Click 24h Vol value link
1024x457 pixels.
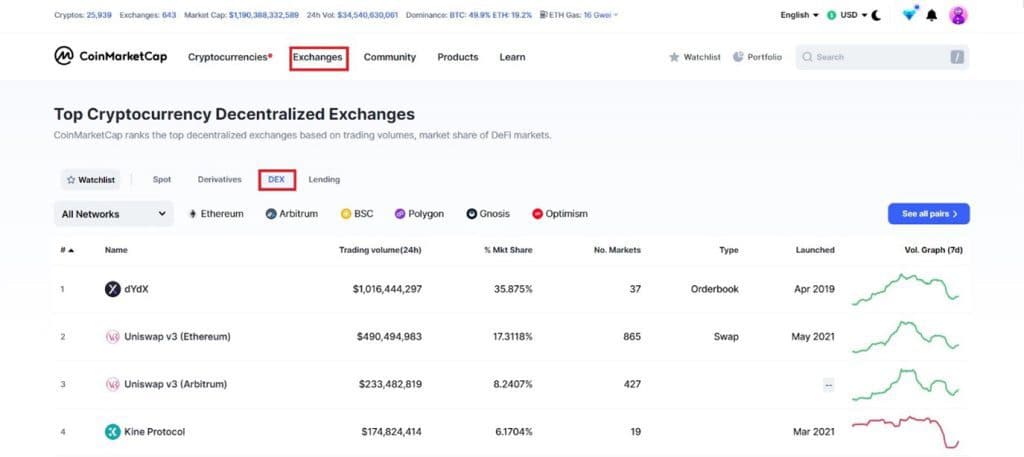pos(368,15)
